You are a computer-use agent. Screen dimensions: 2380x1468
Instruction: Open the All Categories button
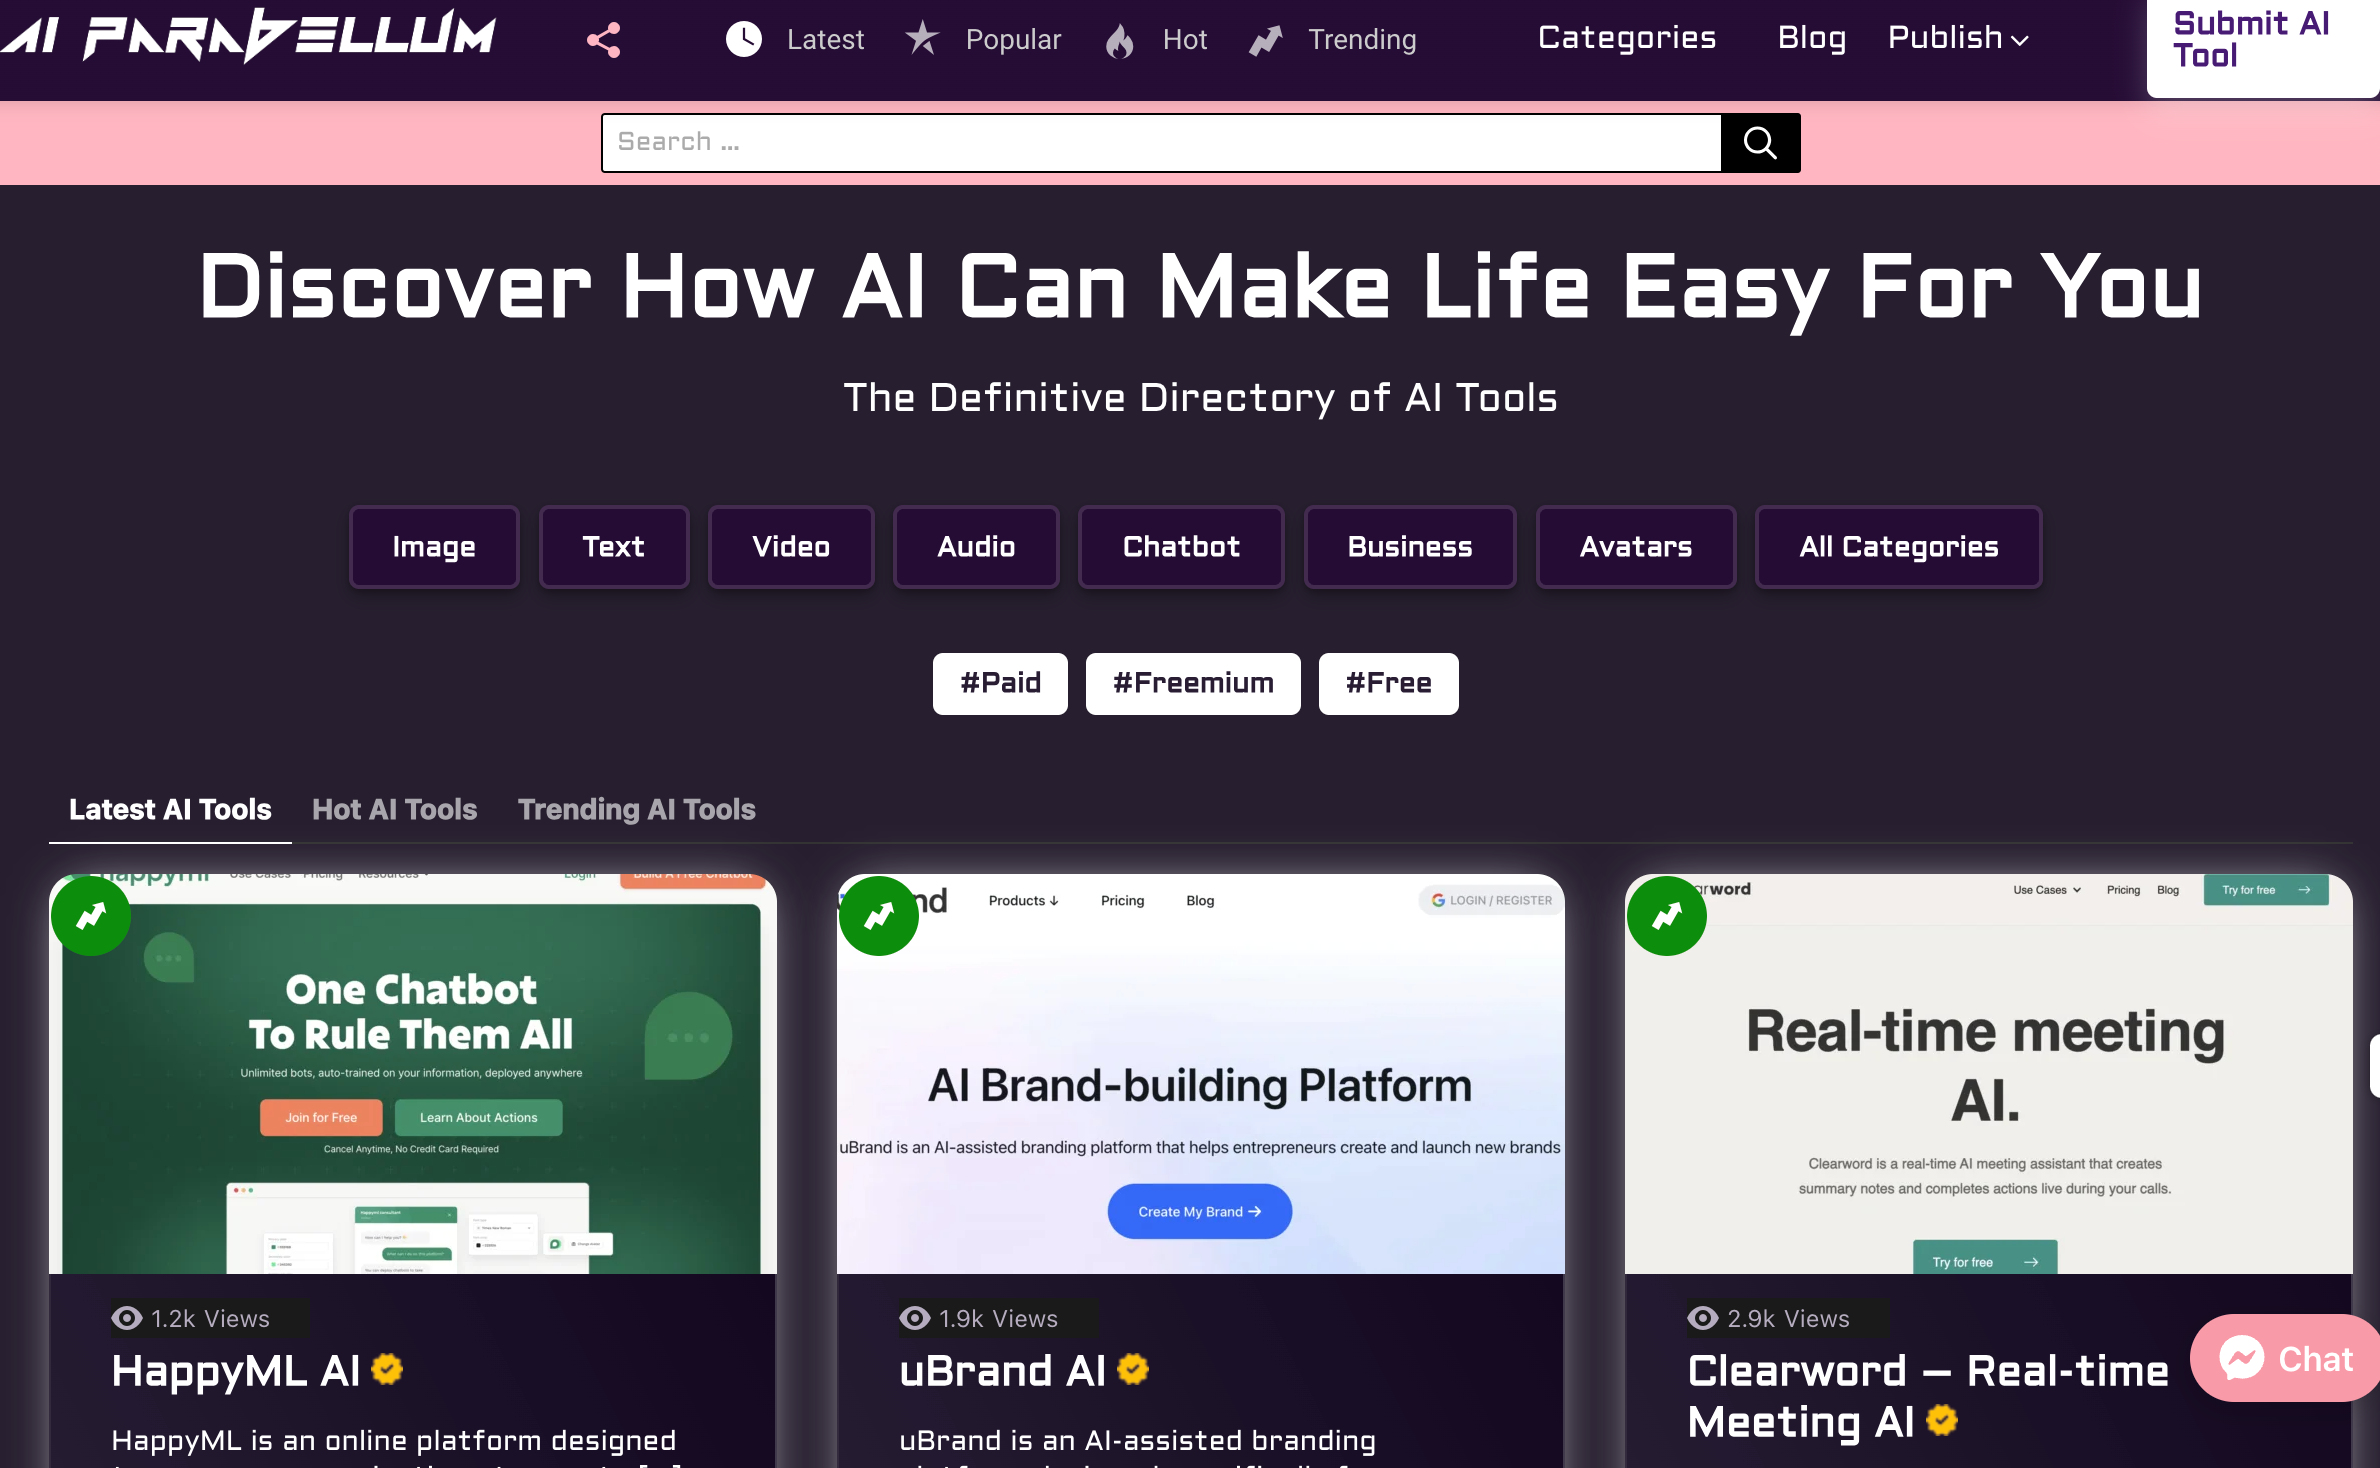(1898, 547)
